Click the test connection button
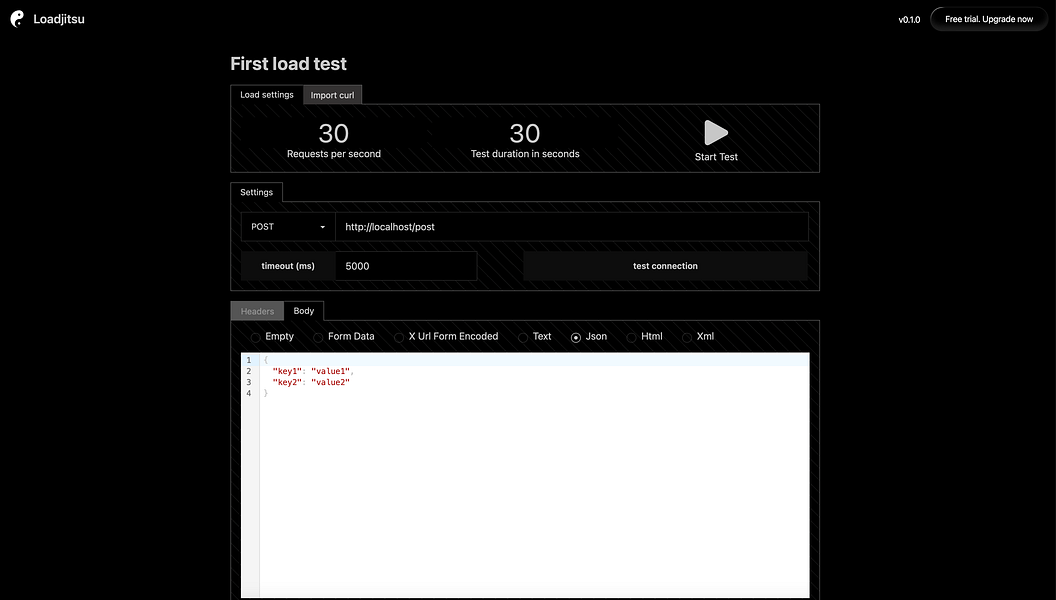The width and height of the screenshot is (1056, 600). pyautogui.click(x=665, y=266)
